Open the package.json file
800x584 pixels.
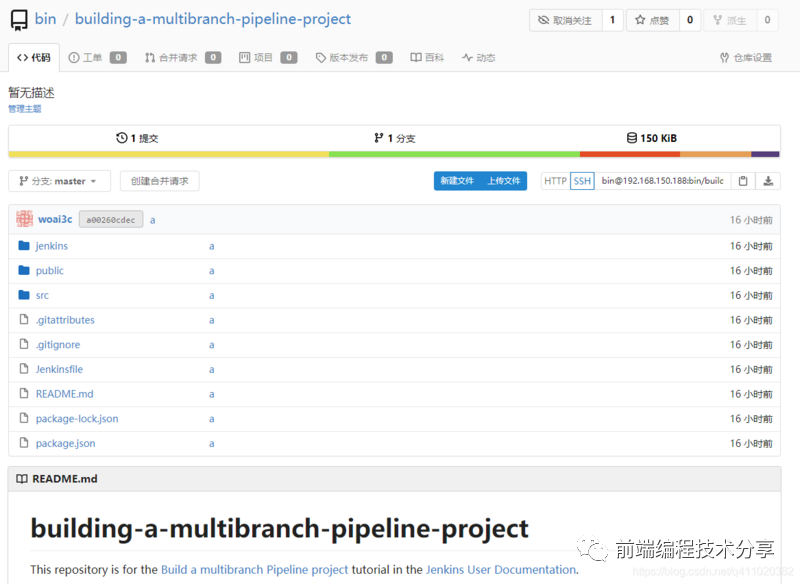tap(65, 443)
